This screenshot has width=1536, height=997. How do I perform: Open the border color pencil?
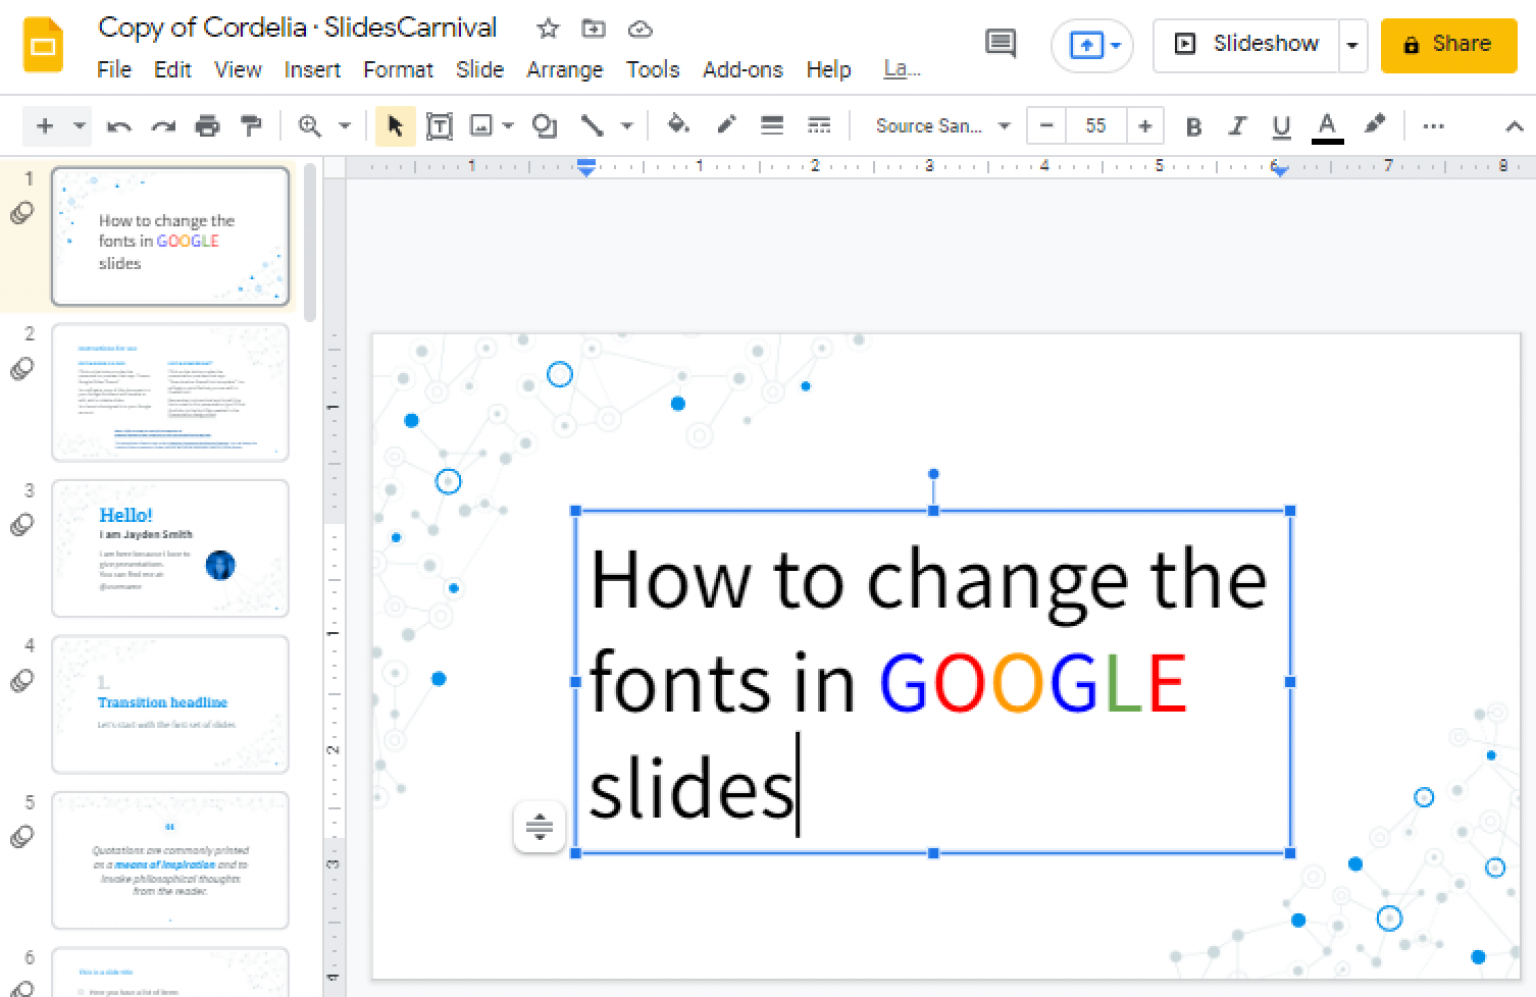point(726,125)
